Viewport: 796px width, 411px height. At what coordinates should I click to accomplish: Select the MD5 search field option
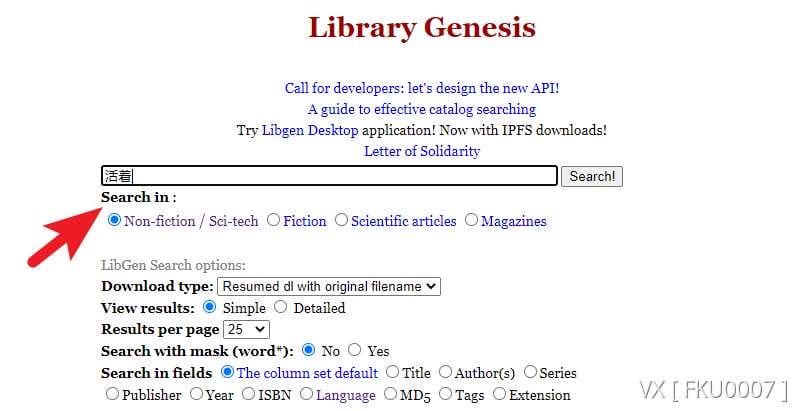[x=390, y=394]
